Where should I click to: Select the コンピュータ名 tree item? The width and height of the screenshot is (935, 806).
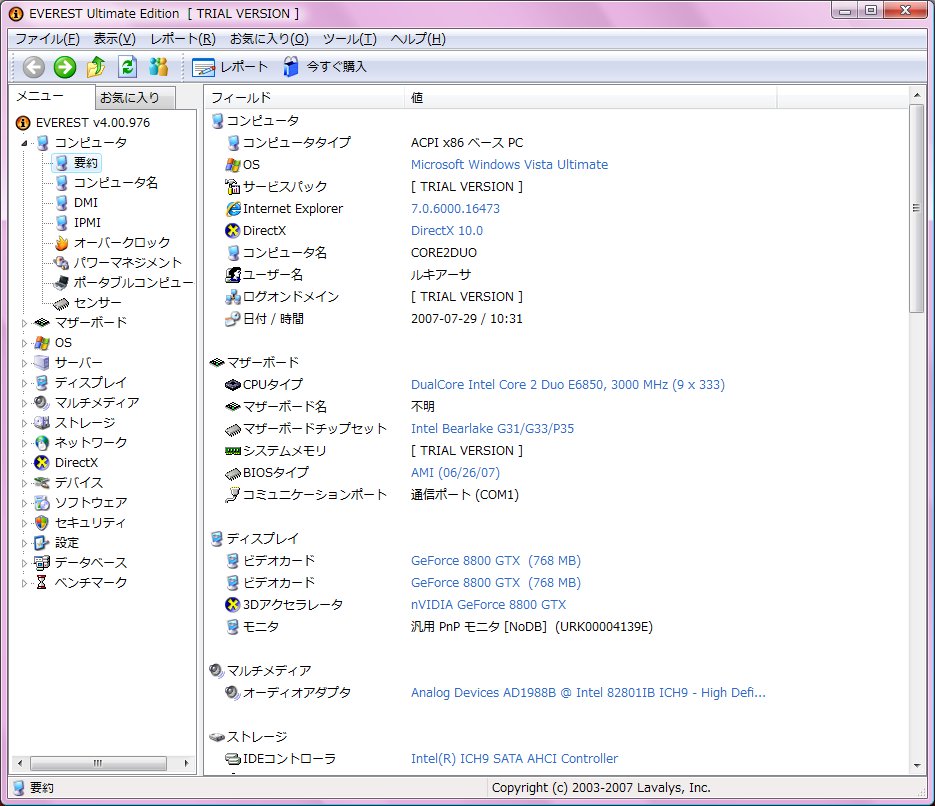pyautogui.click(x=116, y=182)
